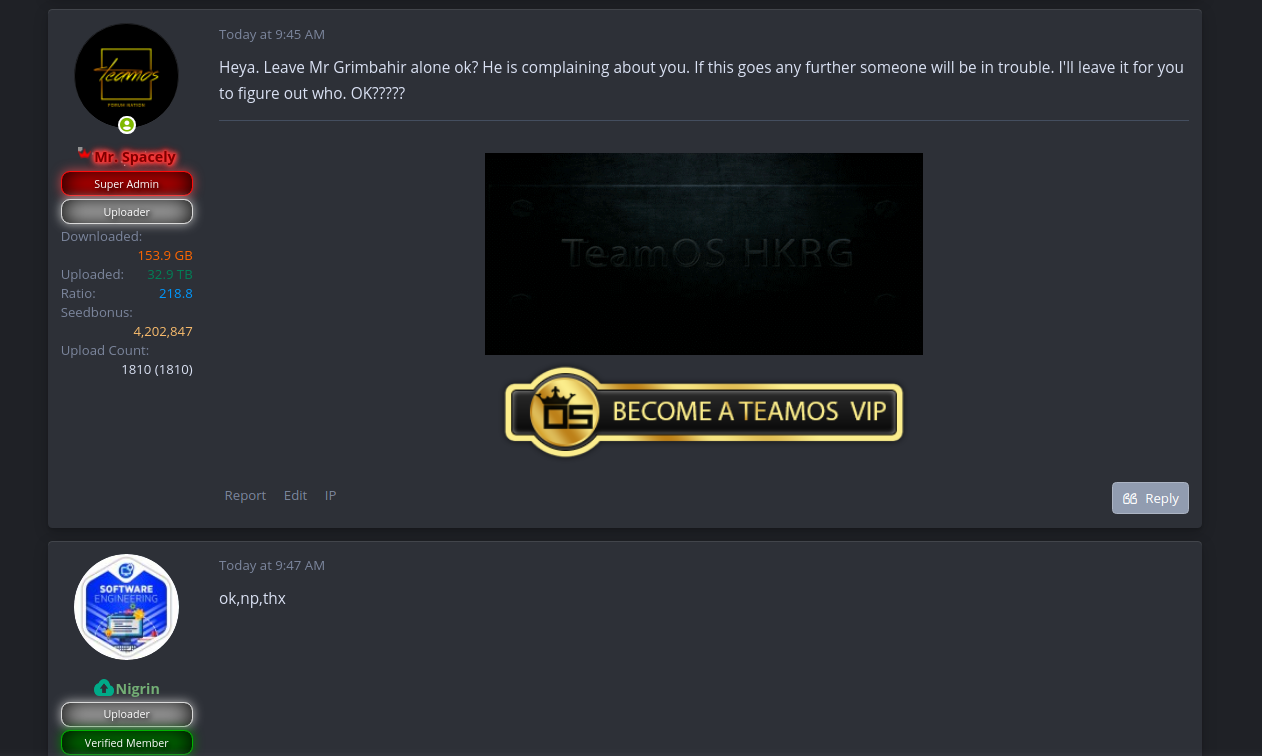Click the Become a TeamOS VIP banner
Image resolution: width=1262 pixels, height=756 pixels.
pos(704,412)
